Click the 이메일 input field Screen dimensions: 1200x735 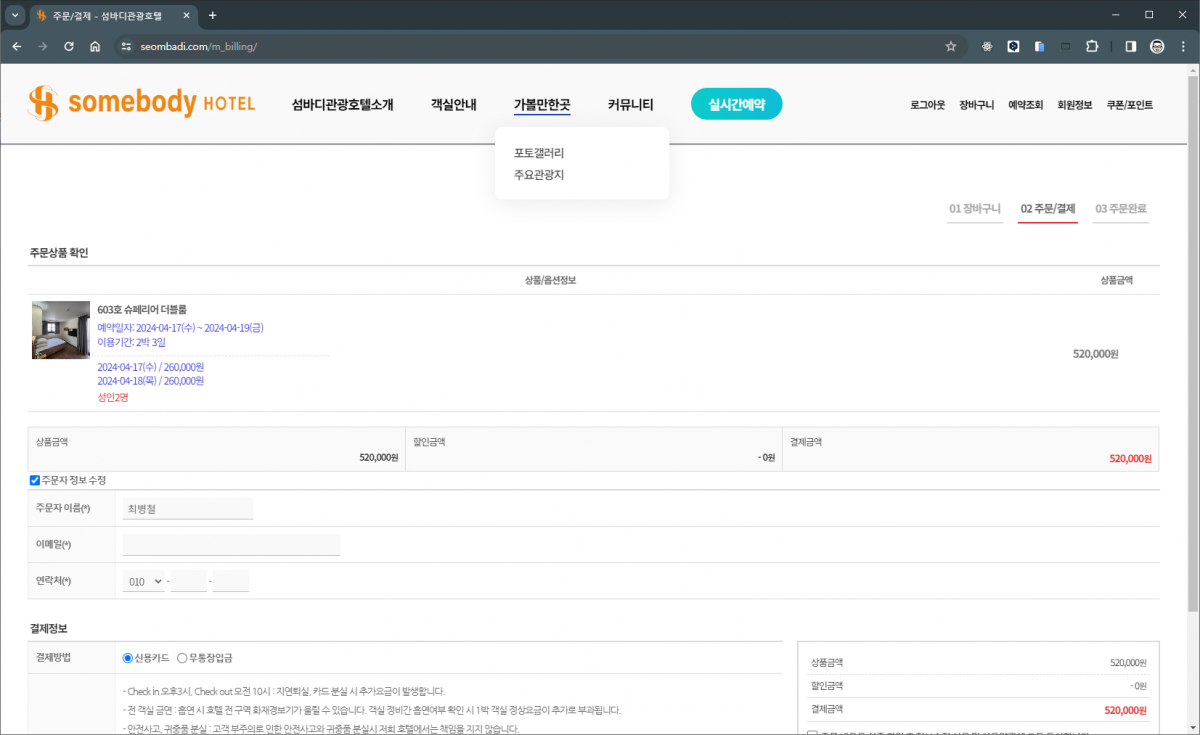coord(231,545)
